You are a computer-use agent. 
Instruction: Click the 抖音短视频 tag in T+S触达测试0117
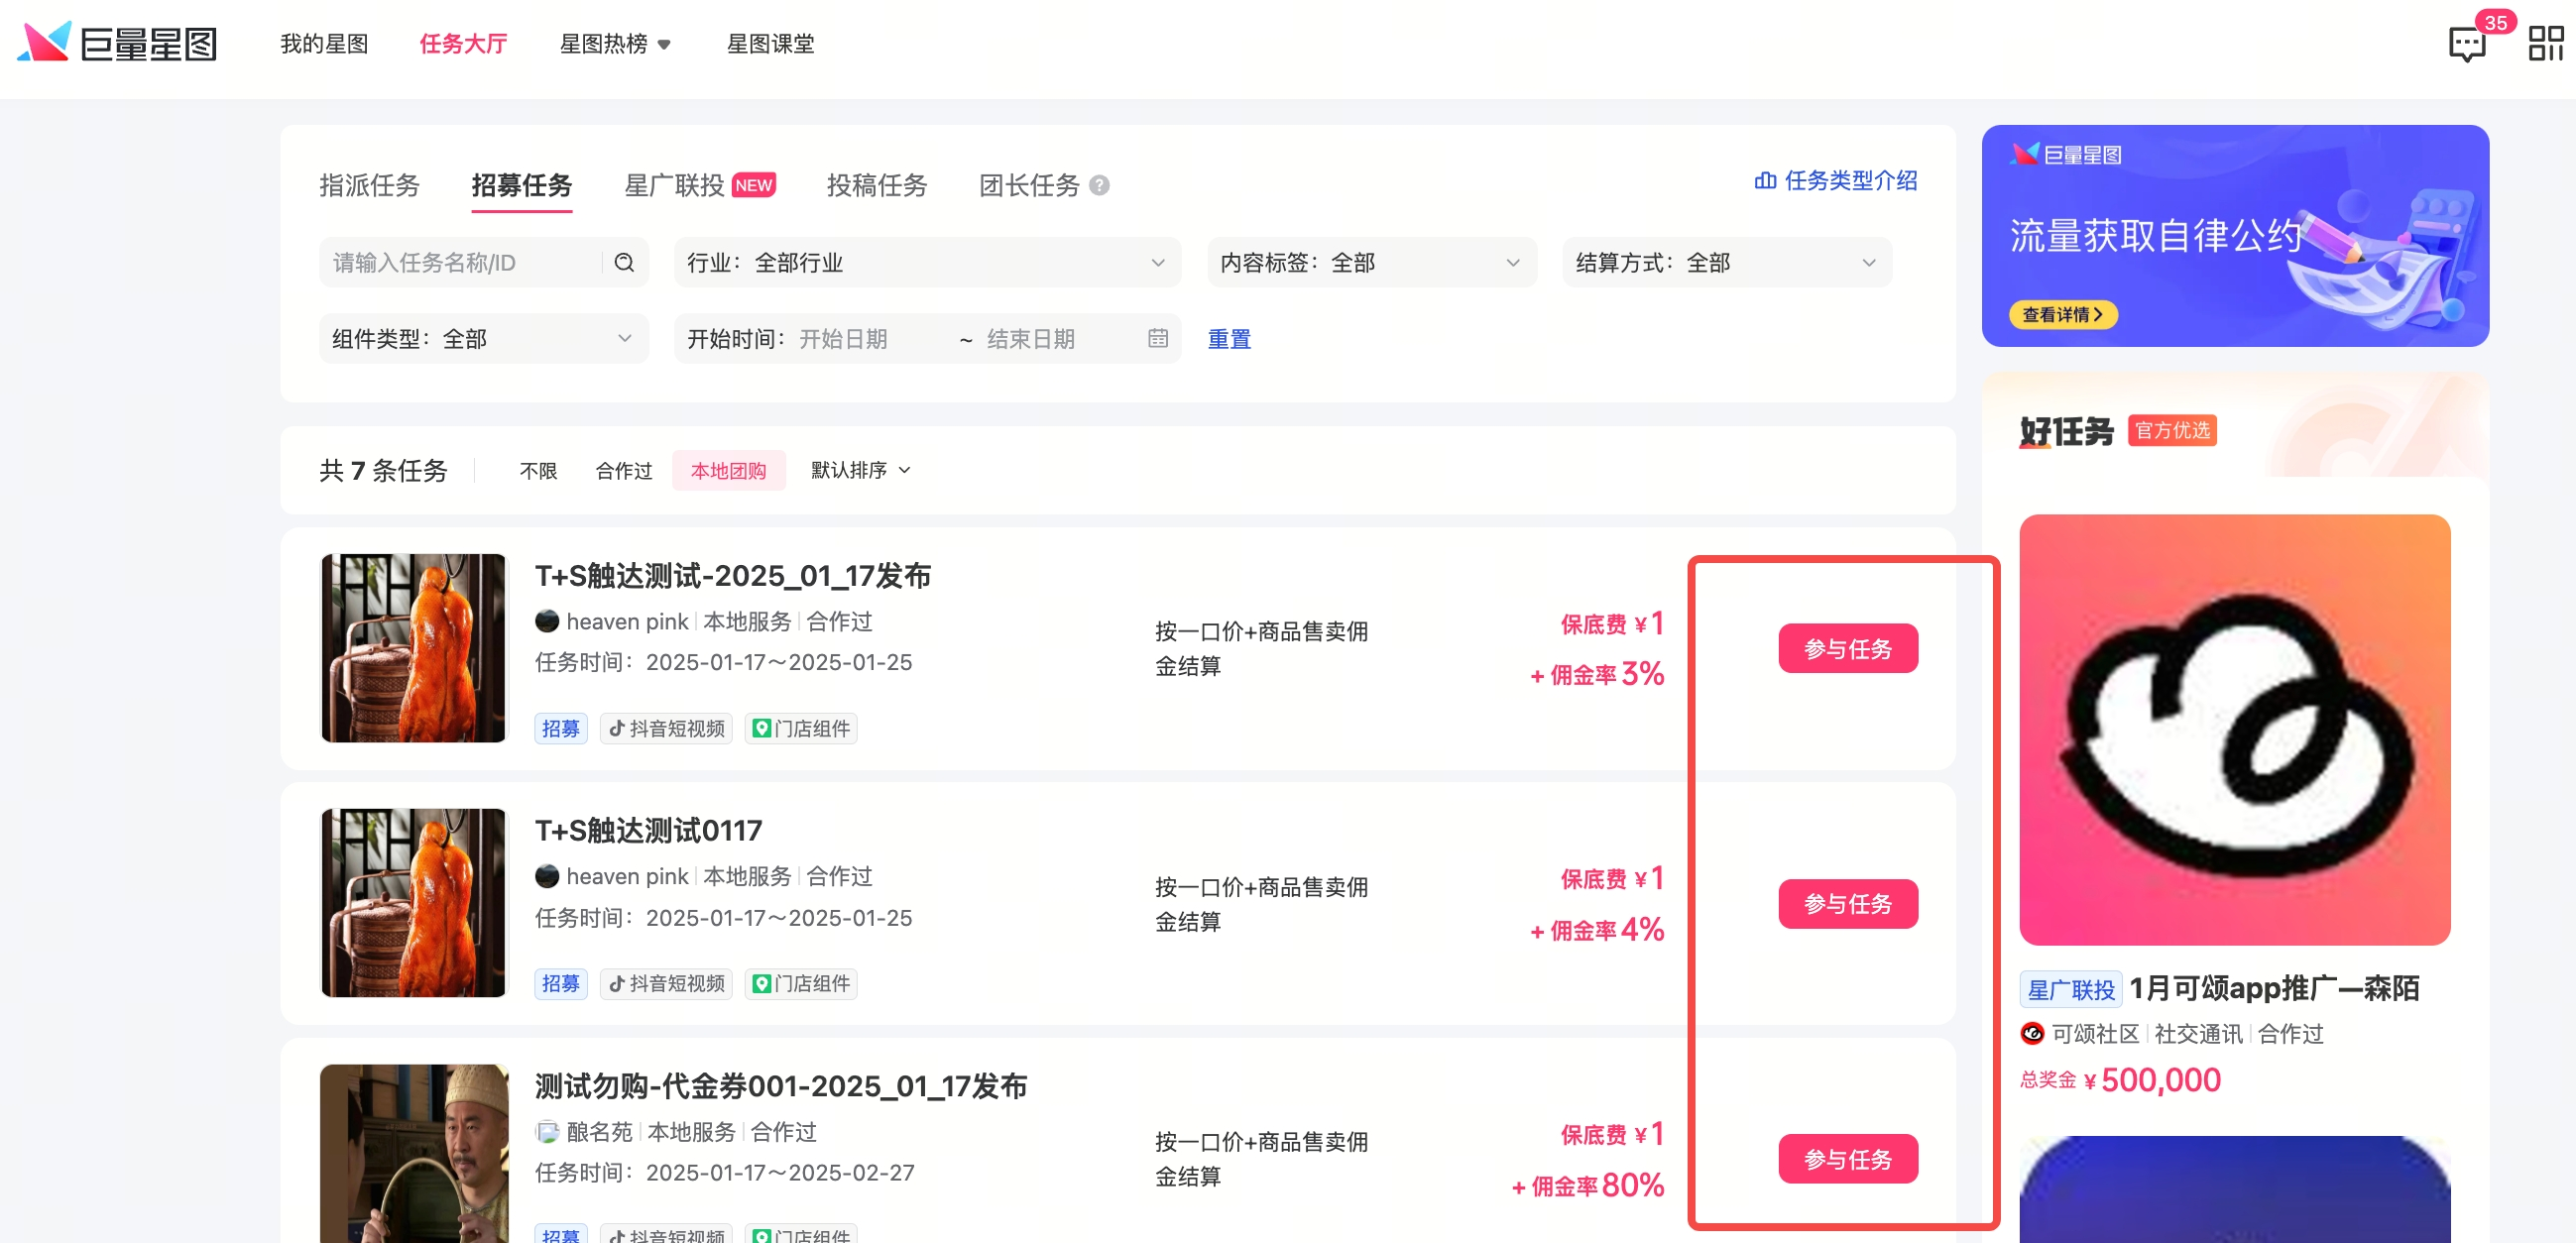point(666,983)
